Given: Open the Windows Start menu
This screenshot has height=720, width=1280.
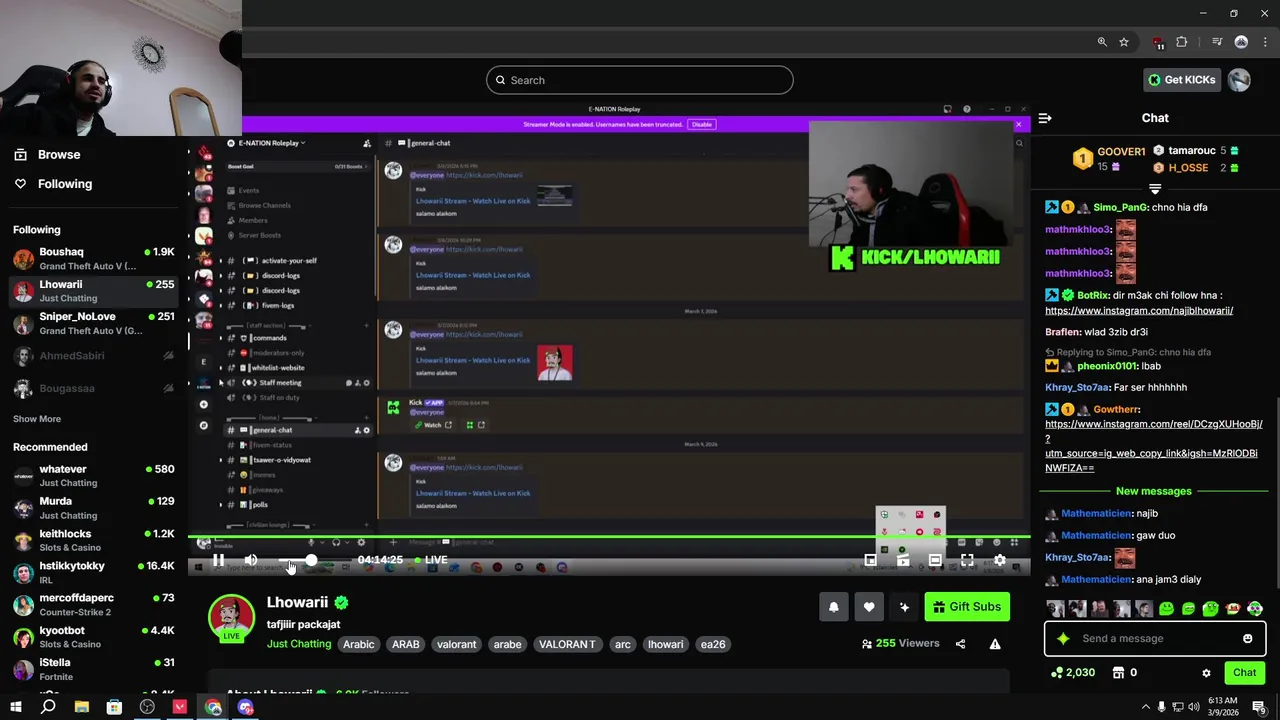Looking at the screenshot, I should 15,707.
